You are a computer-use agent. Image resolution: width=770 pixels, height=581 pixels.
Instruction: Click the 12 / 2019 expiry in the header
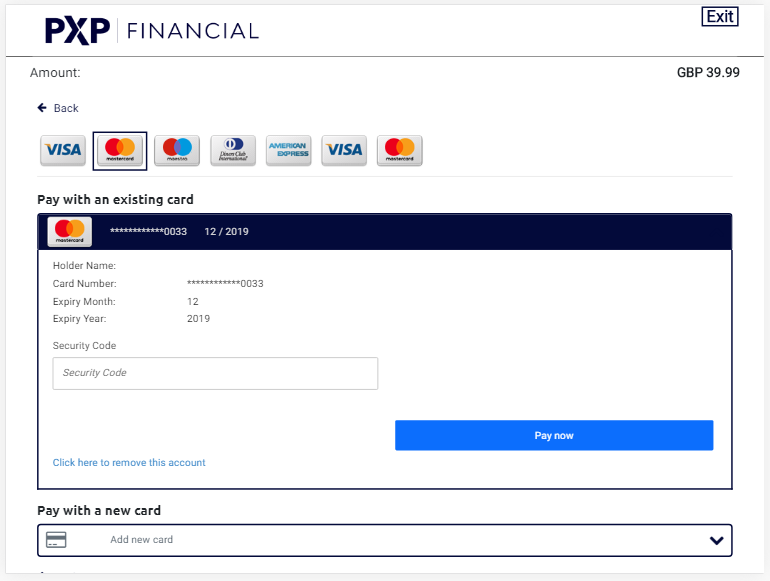pos(226,231)
